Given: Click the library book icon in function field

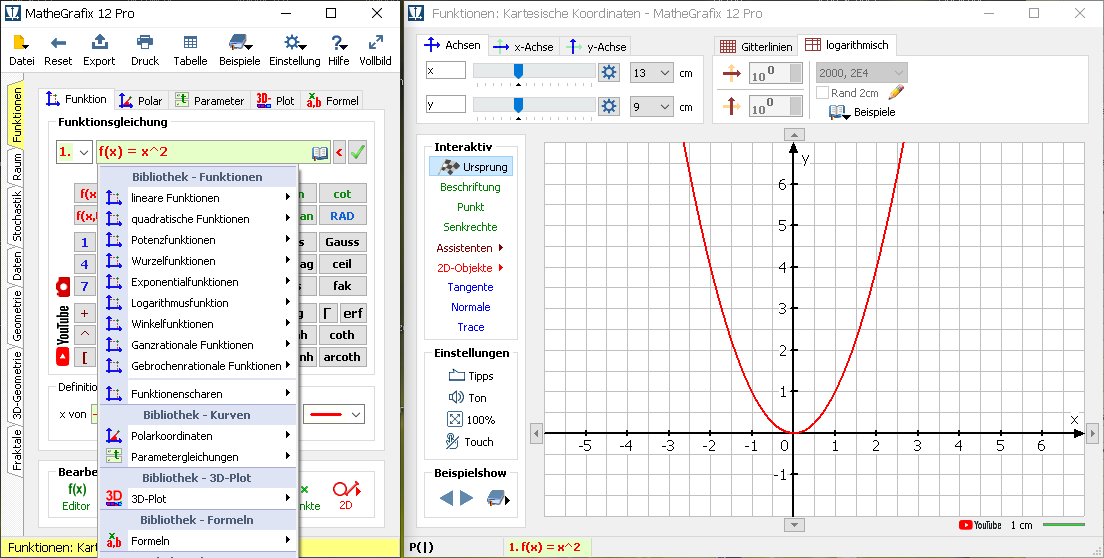Looking at the screenshot, I should pos(320,152).
